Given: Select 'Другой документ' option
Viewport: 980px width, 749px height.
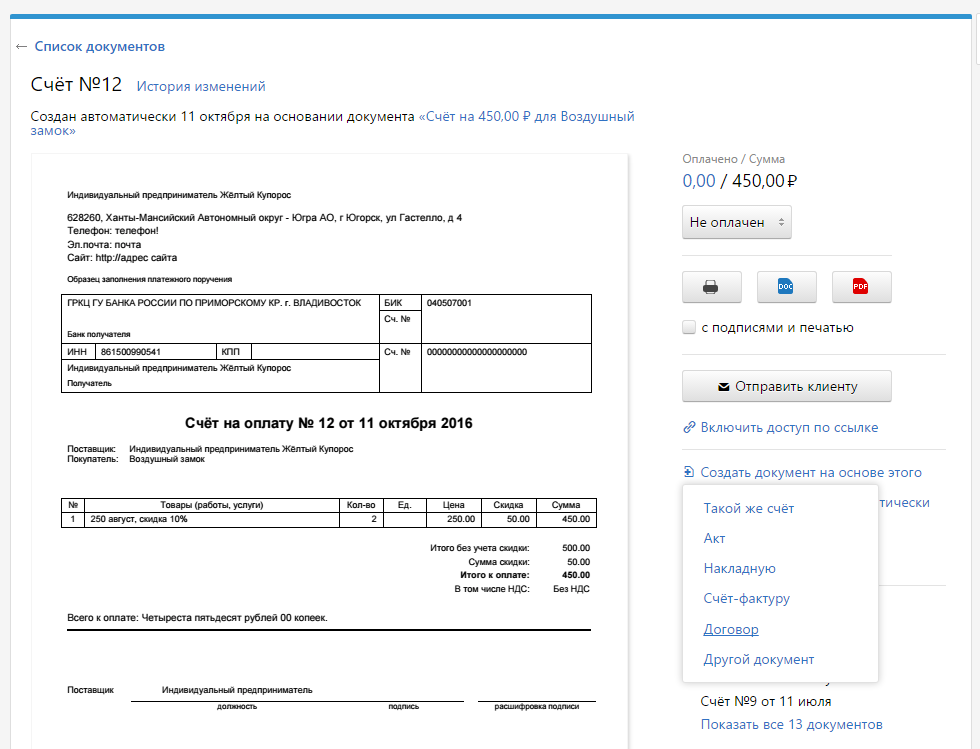Looking at the screenshot, I should [759, 659].
